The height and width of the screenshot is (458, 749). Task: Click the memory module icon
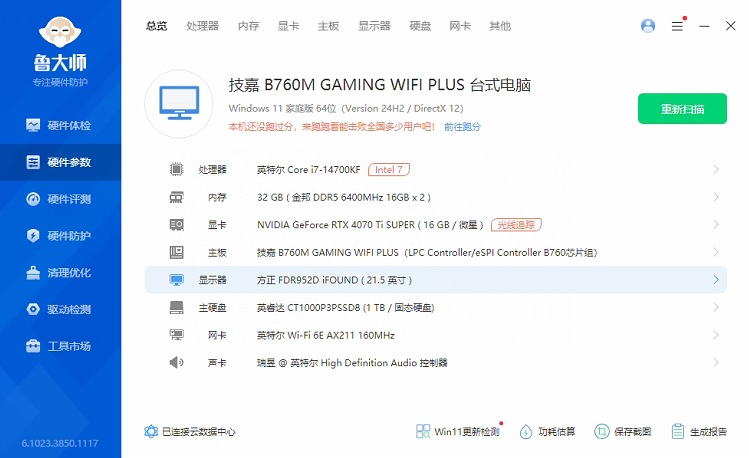pos(176,197)
